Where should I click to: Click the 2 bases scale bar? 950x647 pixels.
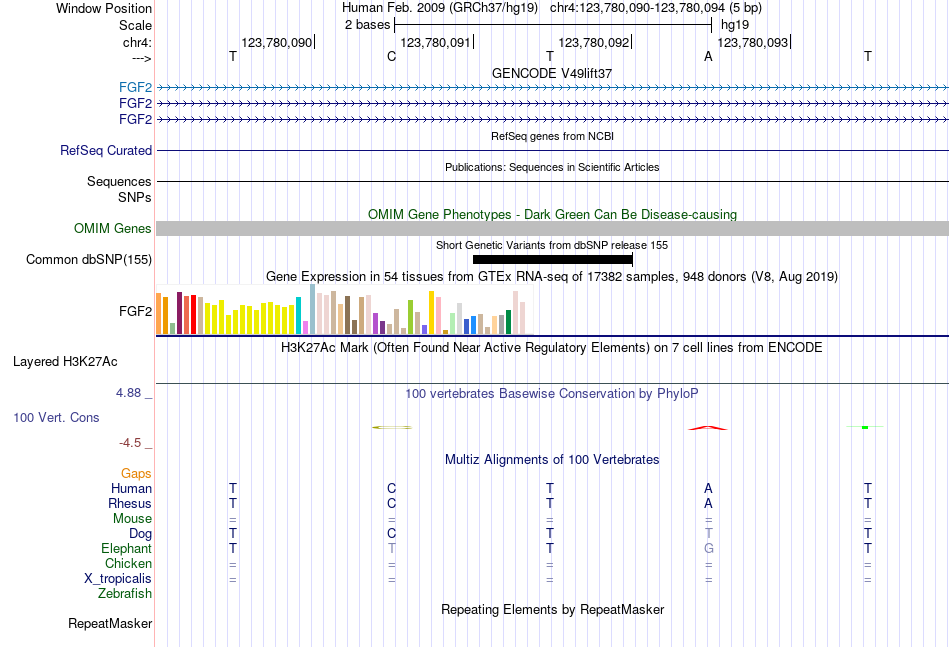click(553, 25)
